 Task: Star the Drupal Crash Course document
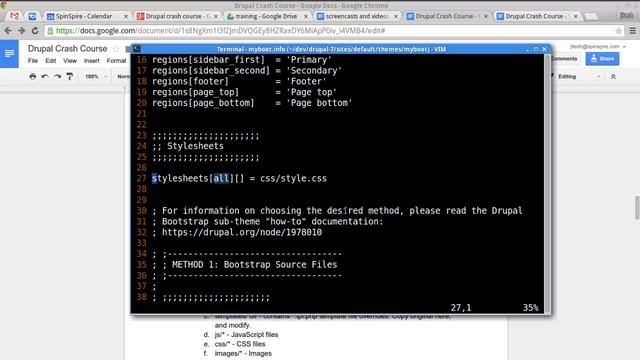coord(116,49)
